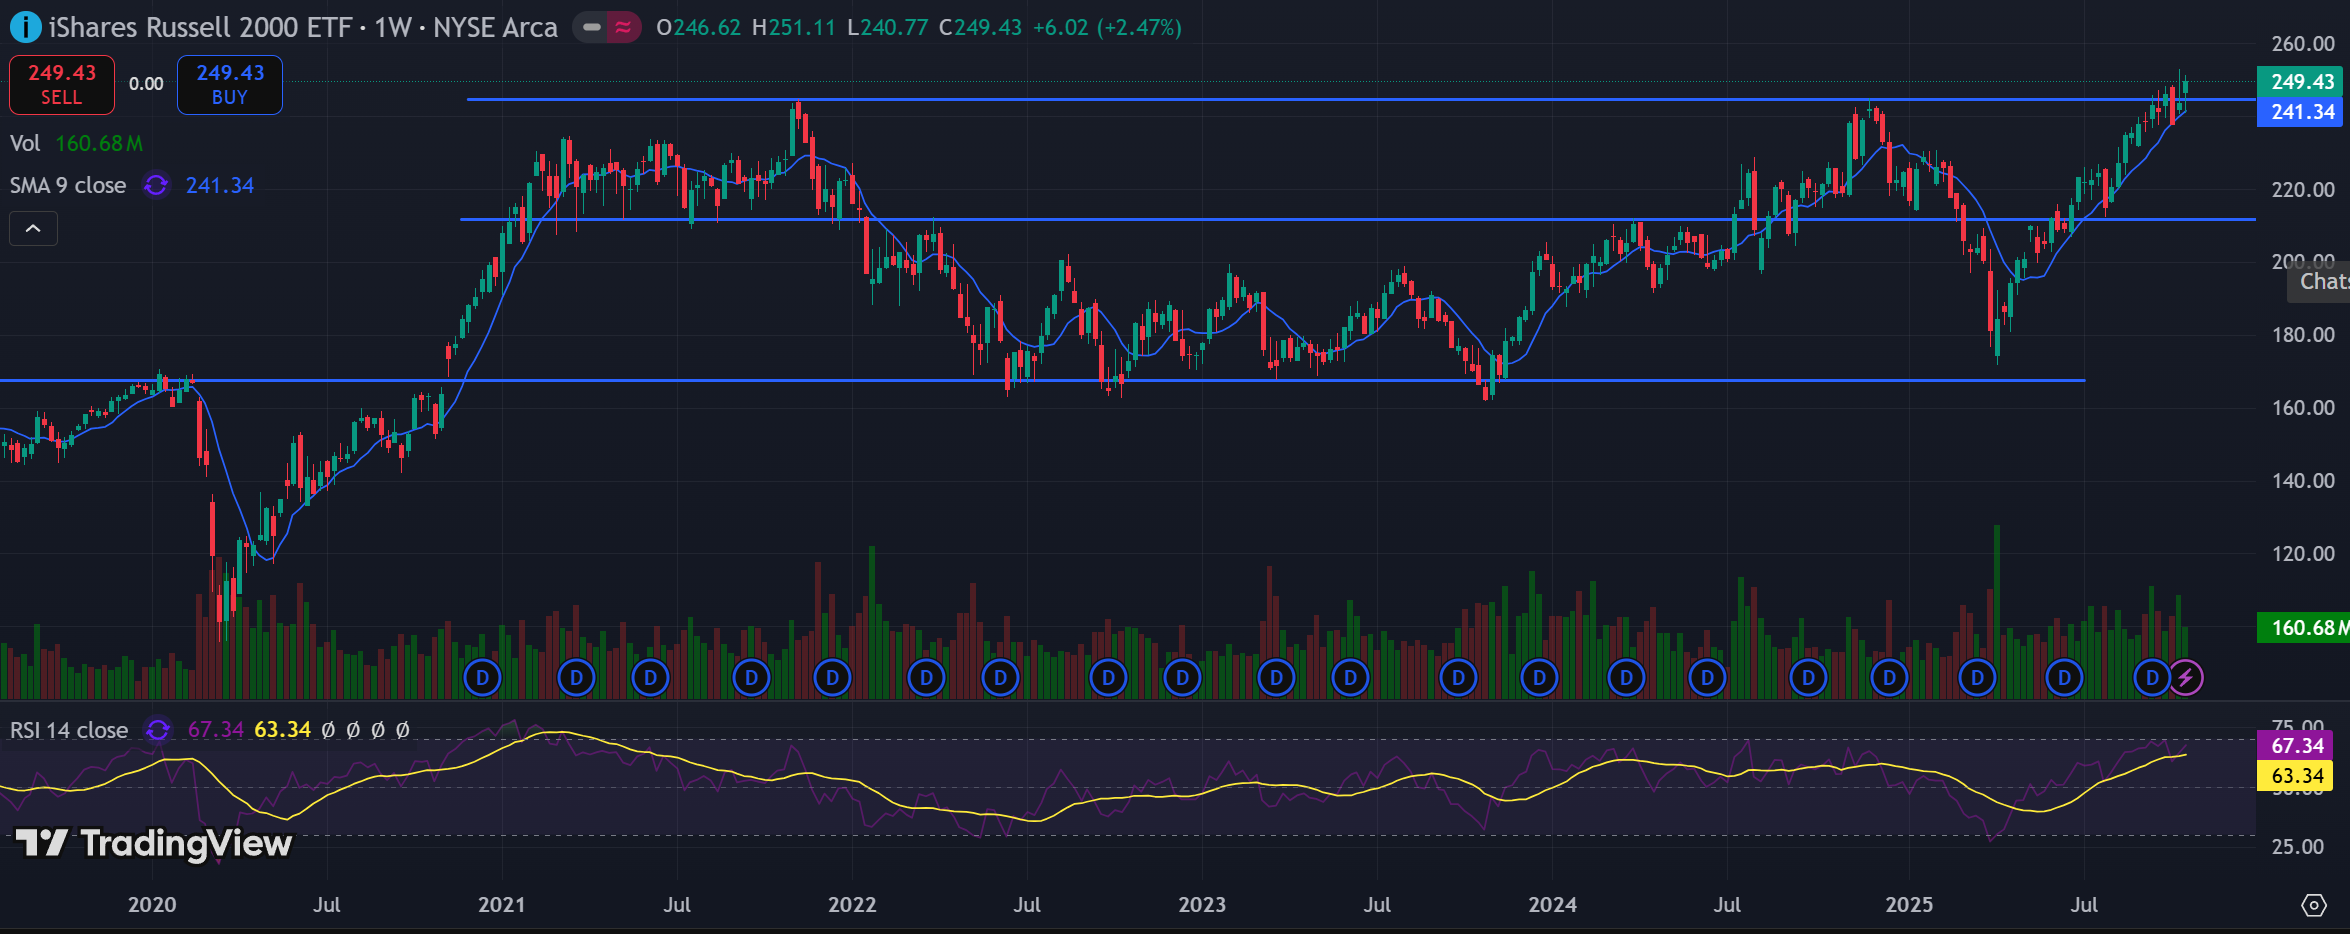Click the 2023 label on time axis
2350x934 pixels.
[x=1202, y=905]
